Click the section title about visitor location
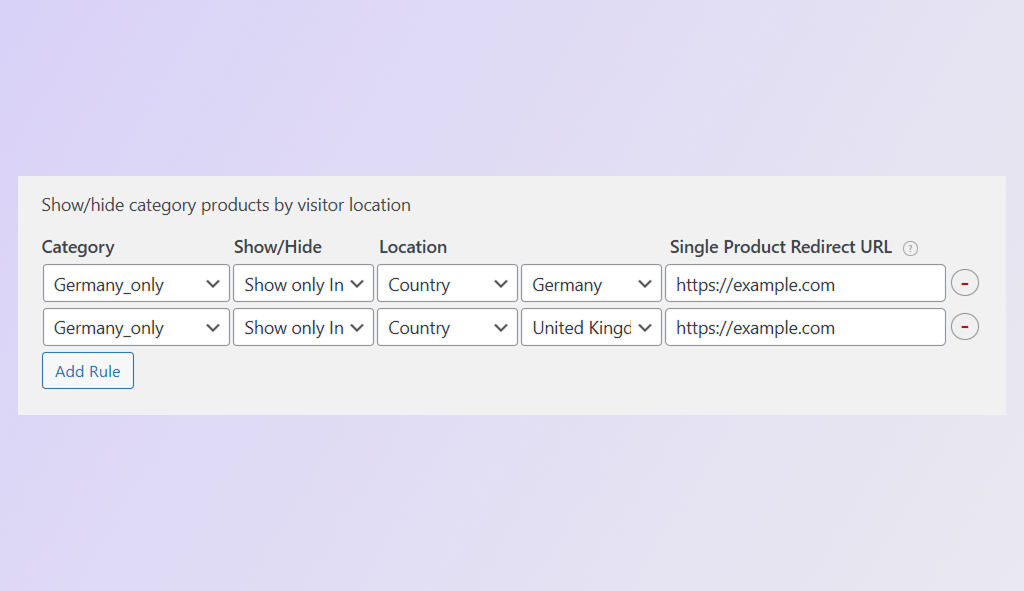The height and width of the screenshot is (591, 1024). (226, 205)
